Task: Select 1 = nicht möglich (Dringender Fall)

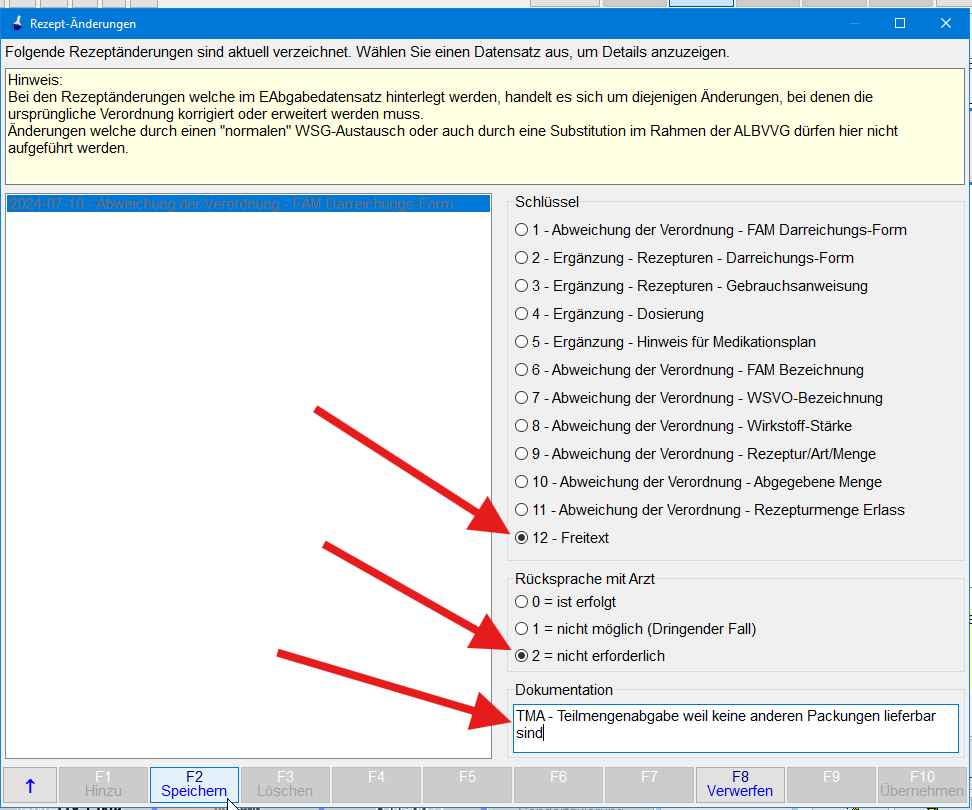Action: (521, 629)
